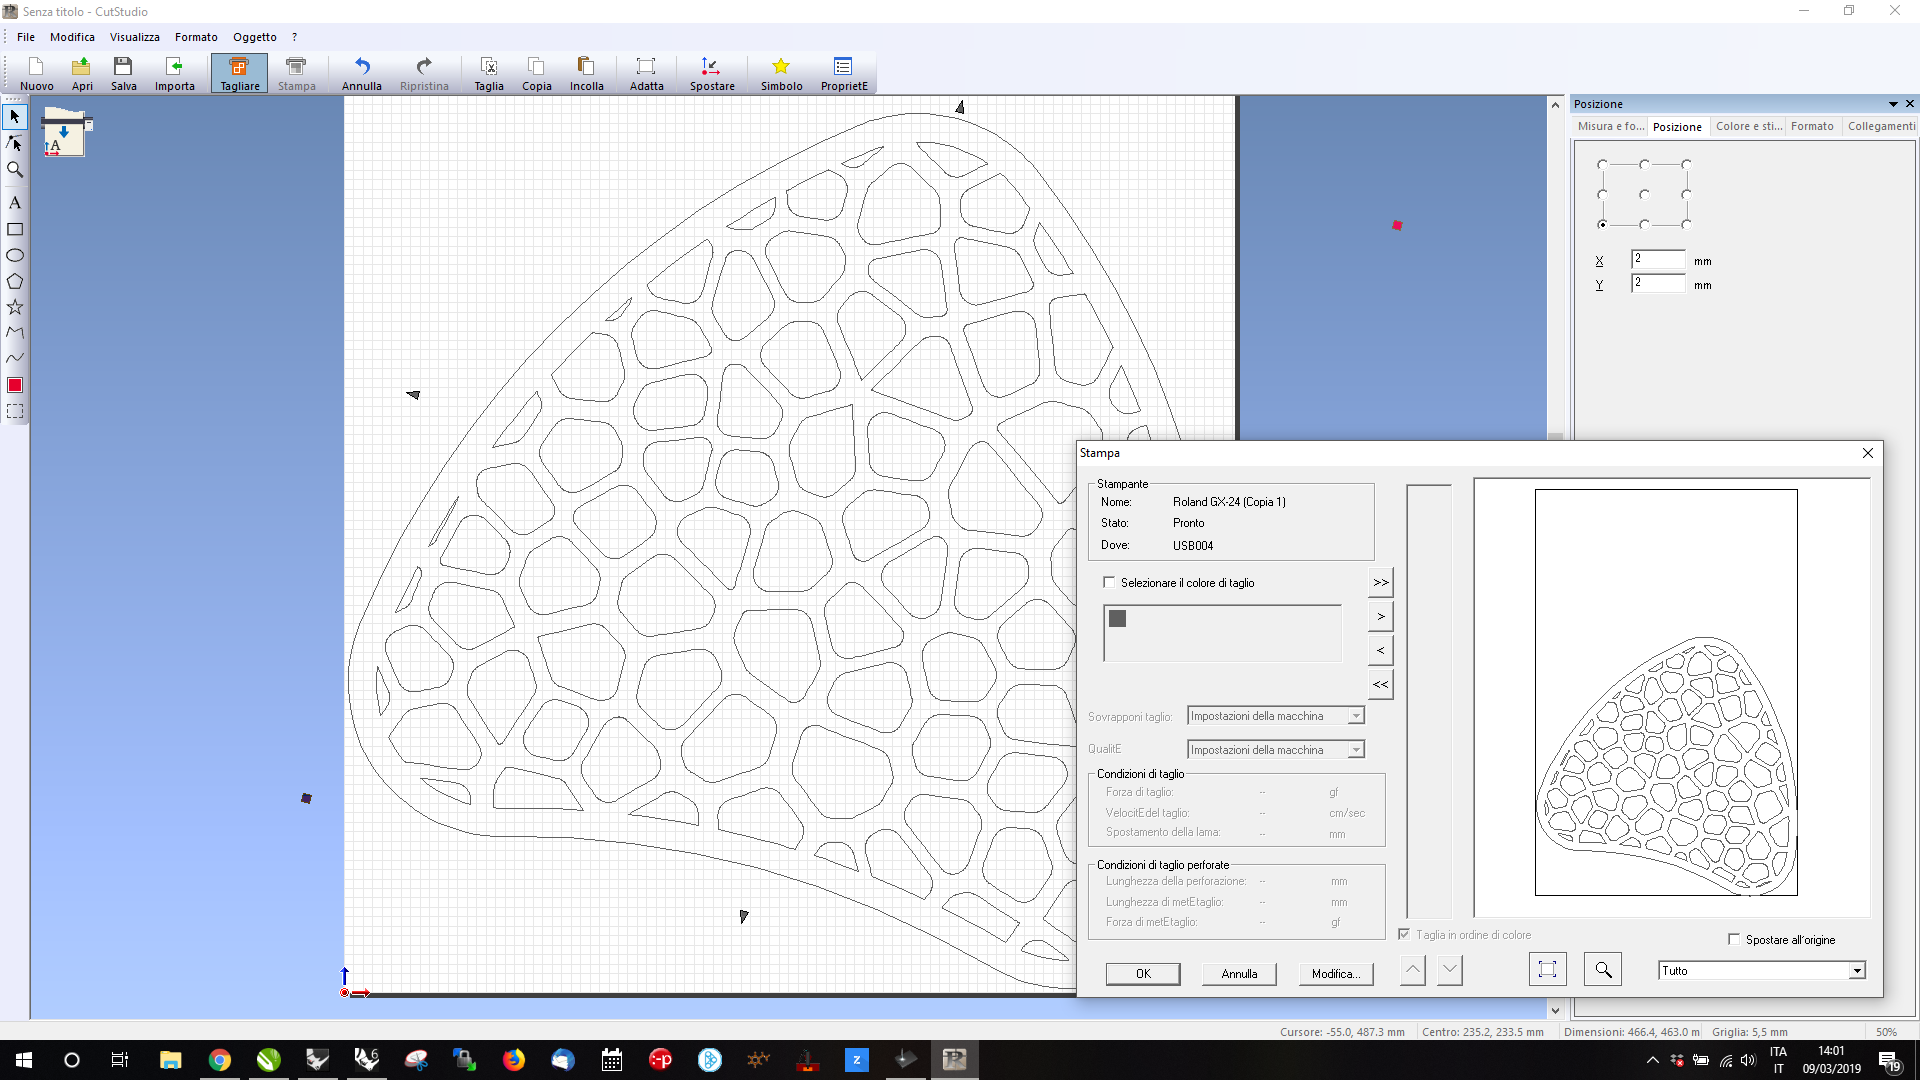Screen dimensions: 1920x1080
Task: Expand the Sovrapponi taglio dropdown
Action: pos(1356,716)
